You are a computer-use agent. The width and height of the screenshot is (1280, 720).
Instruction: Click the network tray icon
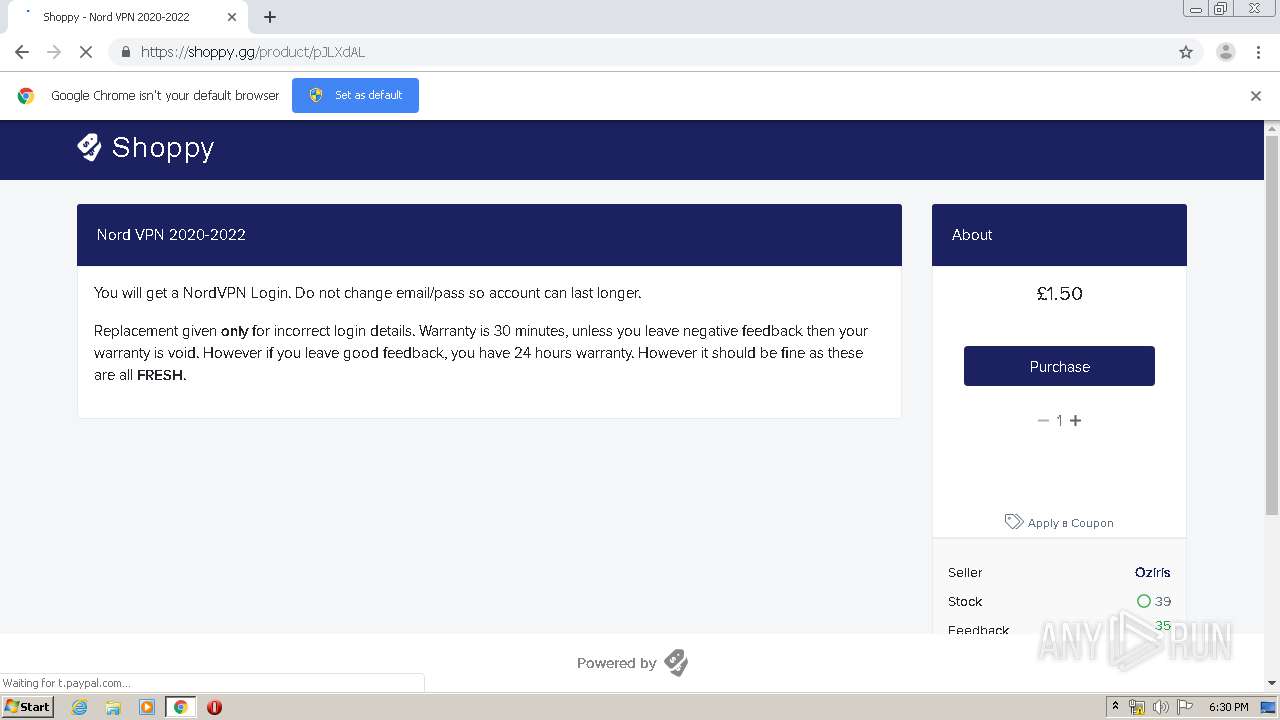(x=1137, y=707)
